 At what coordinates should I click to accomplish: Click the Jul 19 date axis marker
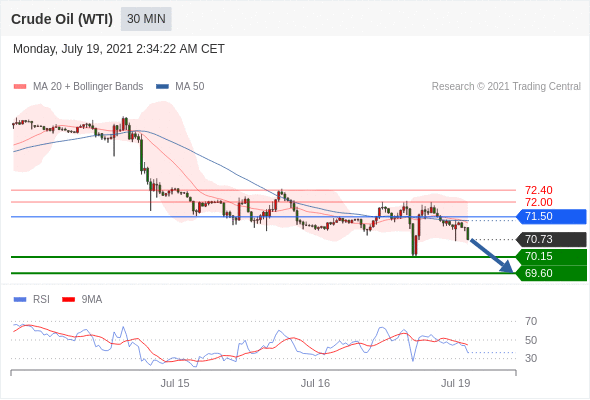coord(455,383)
